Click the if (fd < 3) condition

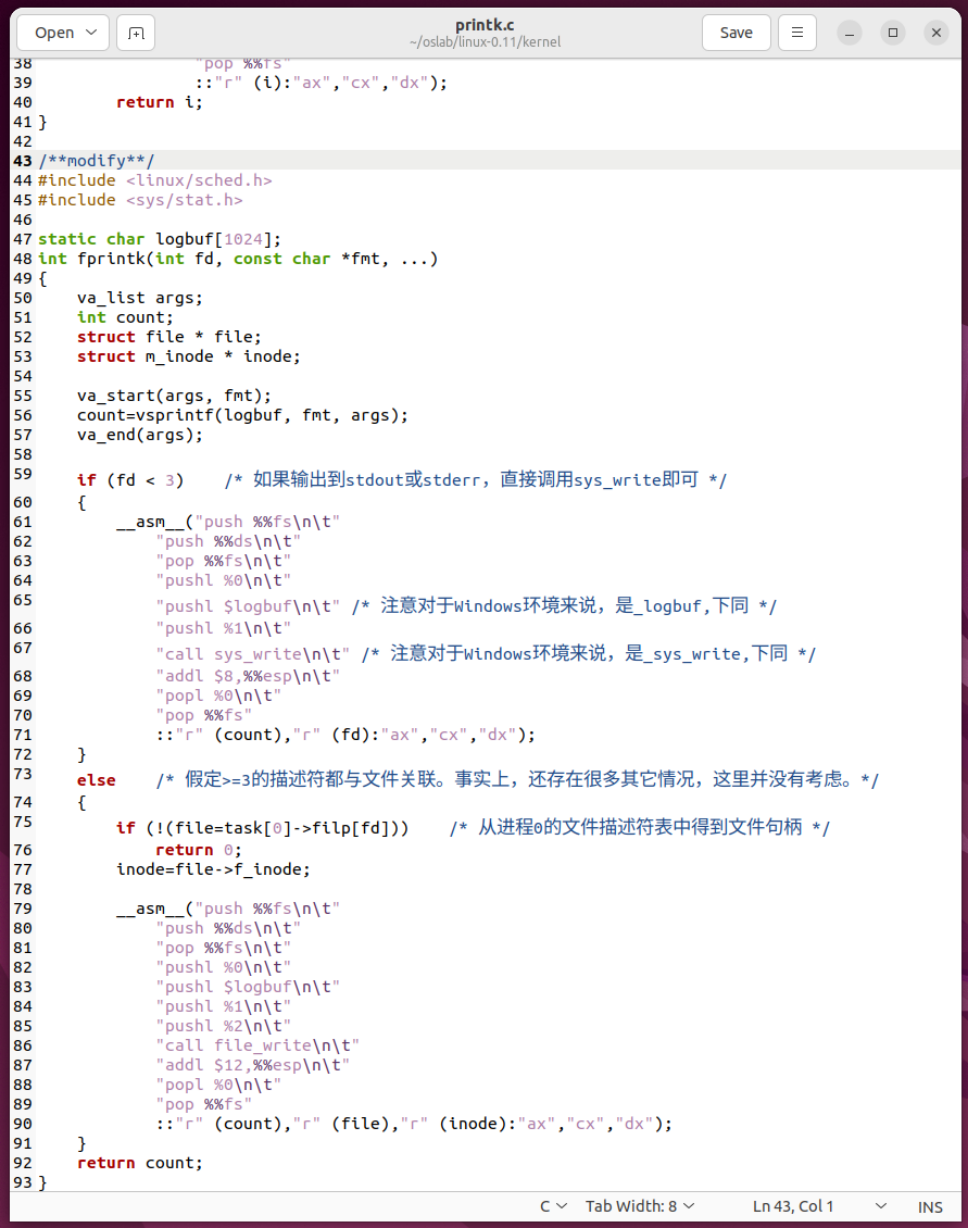131,480
